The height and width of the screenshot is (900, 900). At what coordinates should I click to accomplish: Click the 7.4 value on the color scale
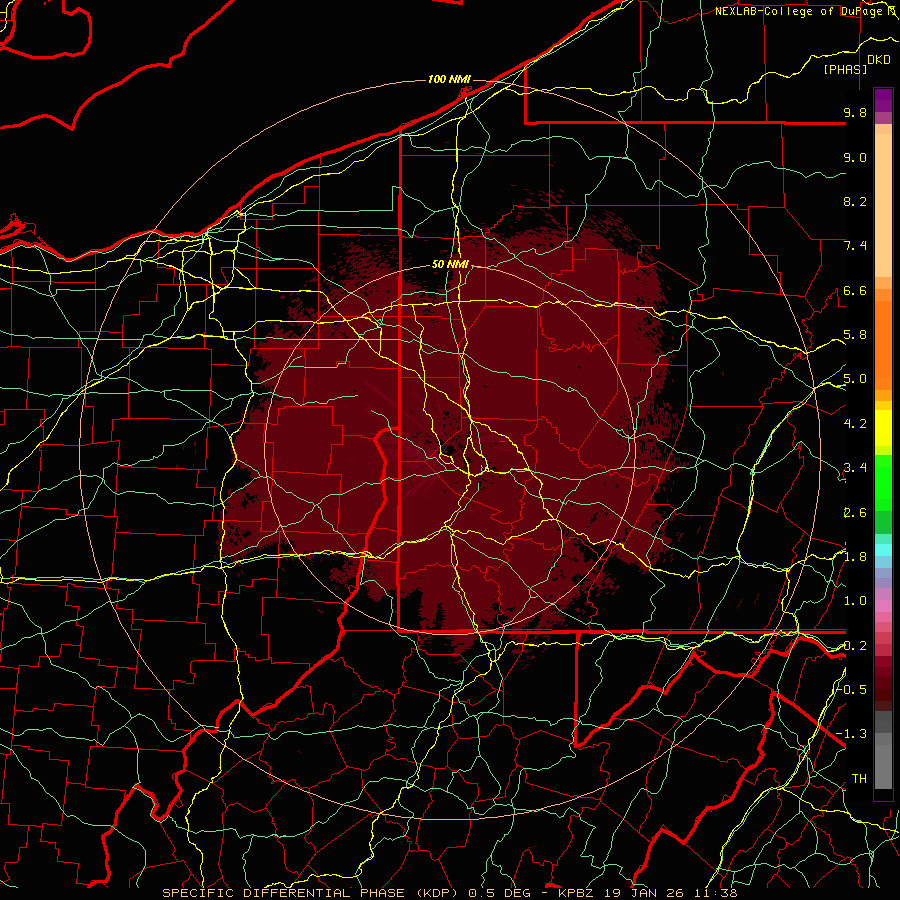coord(855,246)
